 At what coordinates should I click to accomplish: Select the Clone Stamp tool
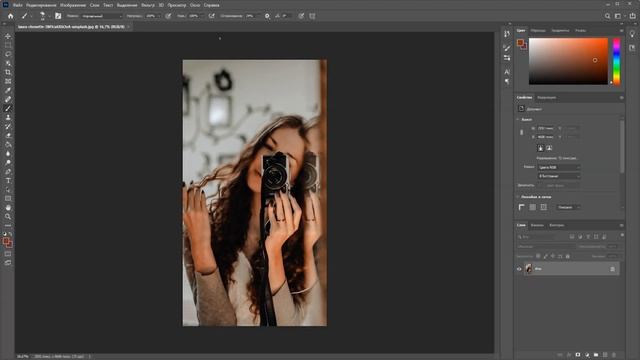click(8, 118)
